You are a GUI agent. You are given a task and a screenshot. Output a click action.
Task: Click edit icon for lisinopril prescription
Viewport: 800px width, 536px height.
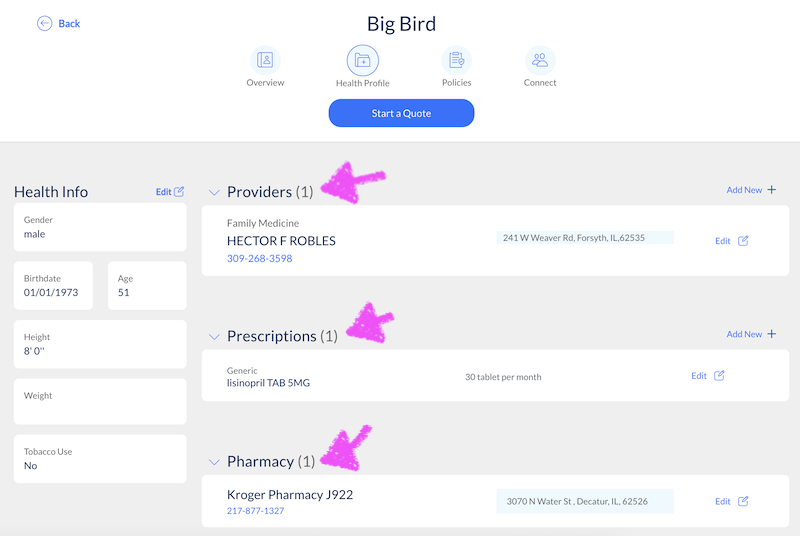[x=719, y=376]
